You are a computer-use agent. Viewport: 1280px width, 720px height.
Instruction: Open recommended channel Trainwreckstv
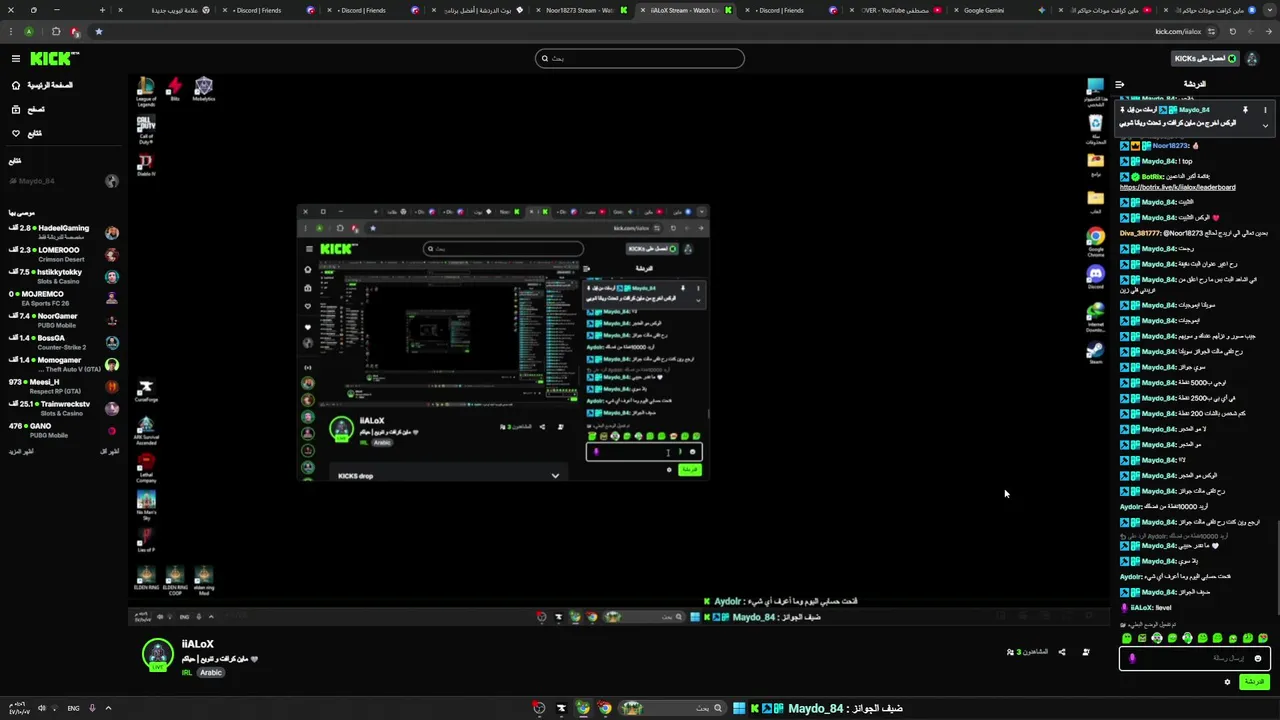[x=63, y=408]
